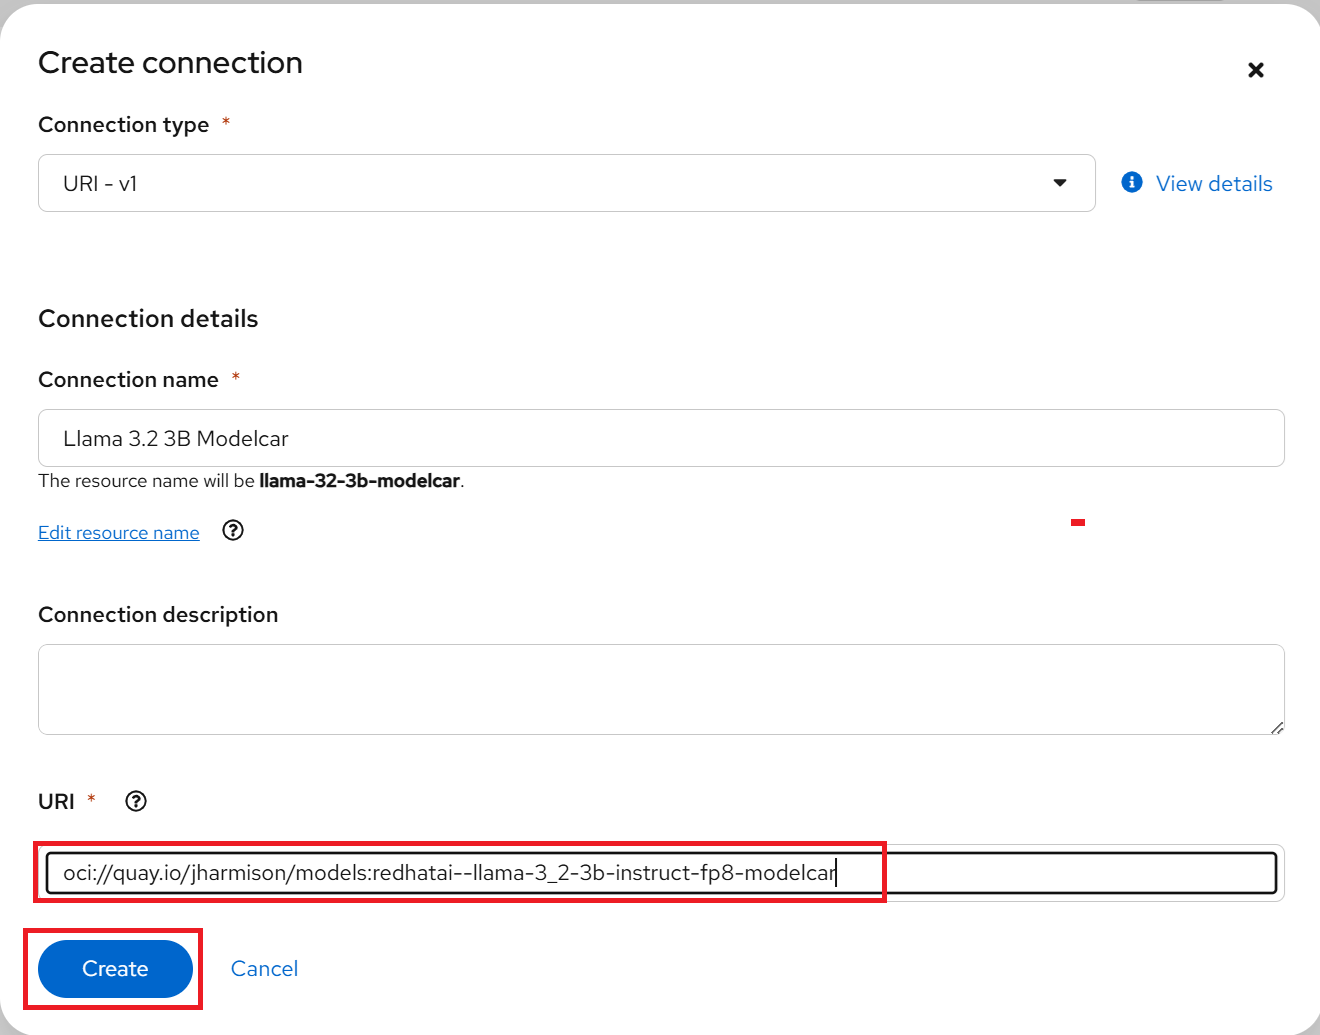1320x1035 pixels.
Task: Click the Connection type label
Action: point(124,125)
